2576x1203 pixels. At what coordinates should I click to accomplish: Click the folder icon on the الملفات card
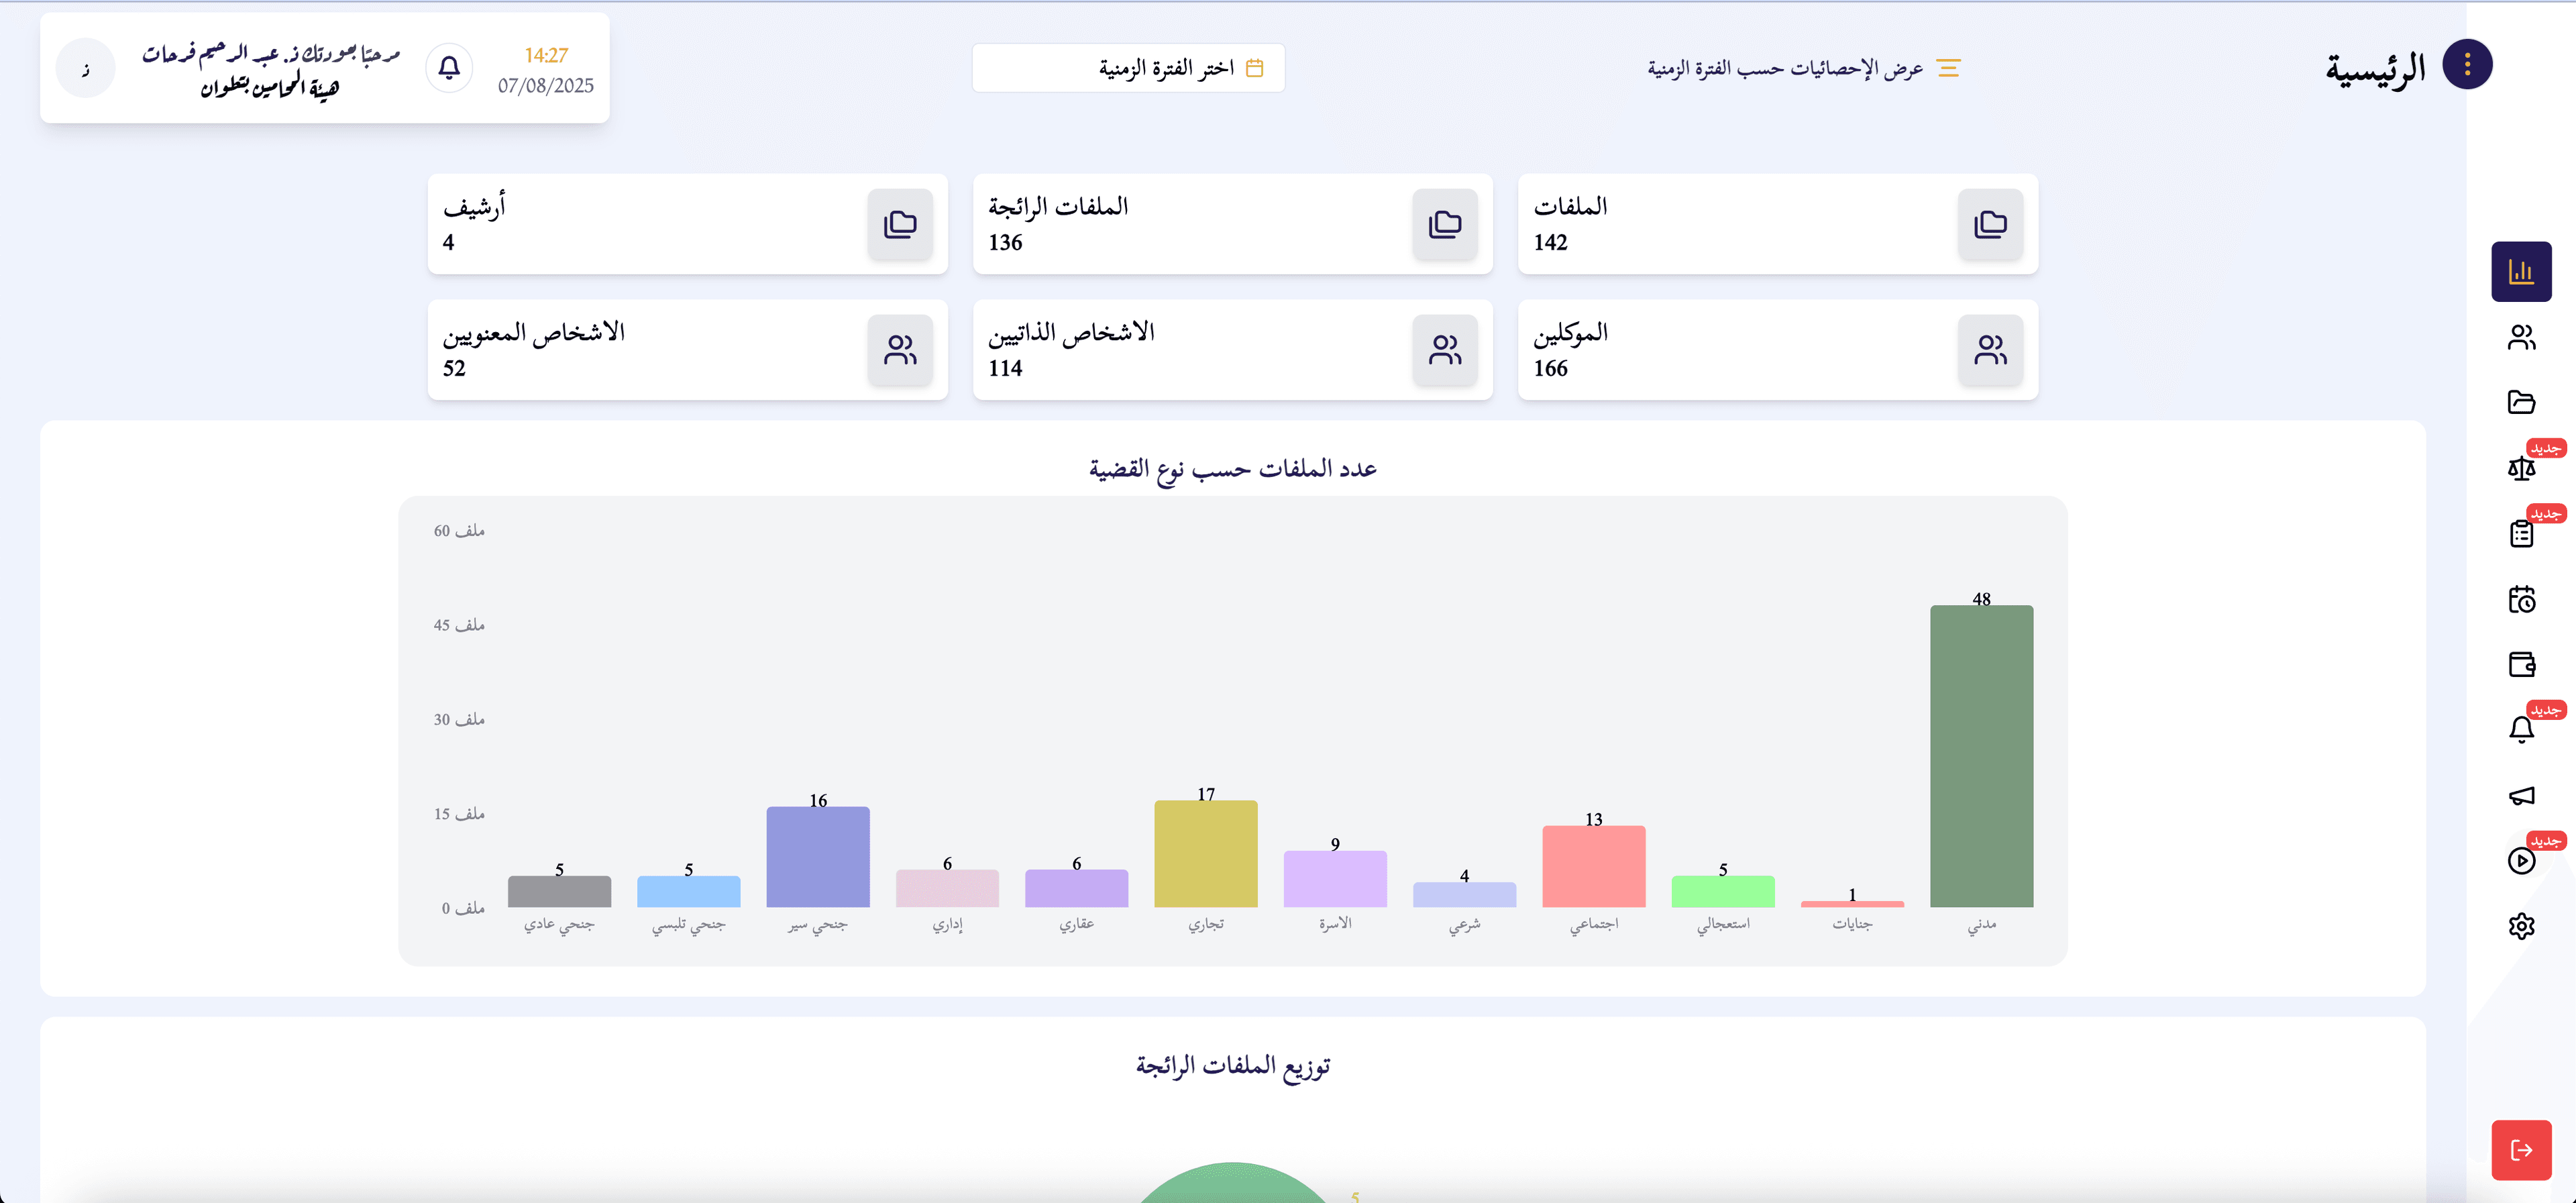click(1990, 224)
